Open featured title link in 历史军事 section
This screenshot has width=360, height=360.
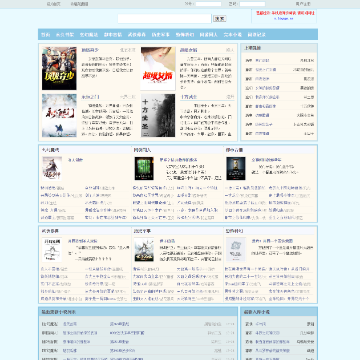167,241
